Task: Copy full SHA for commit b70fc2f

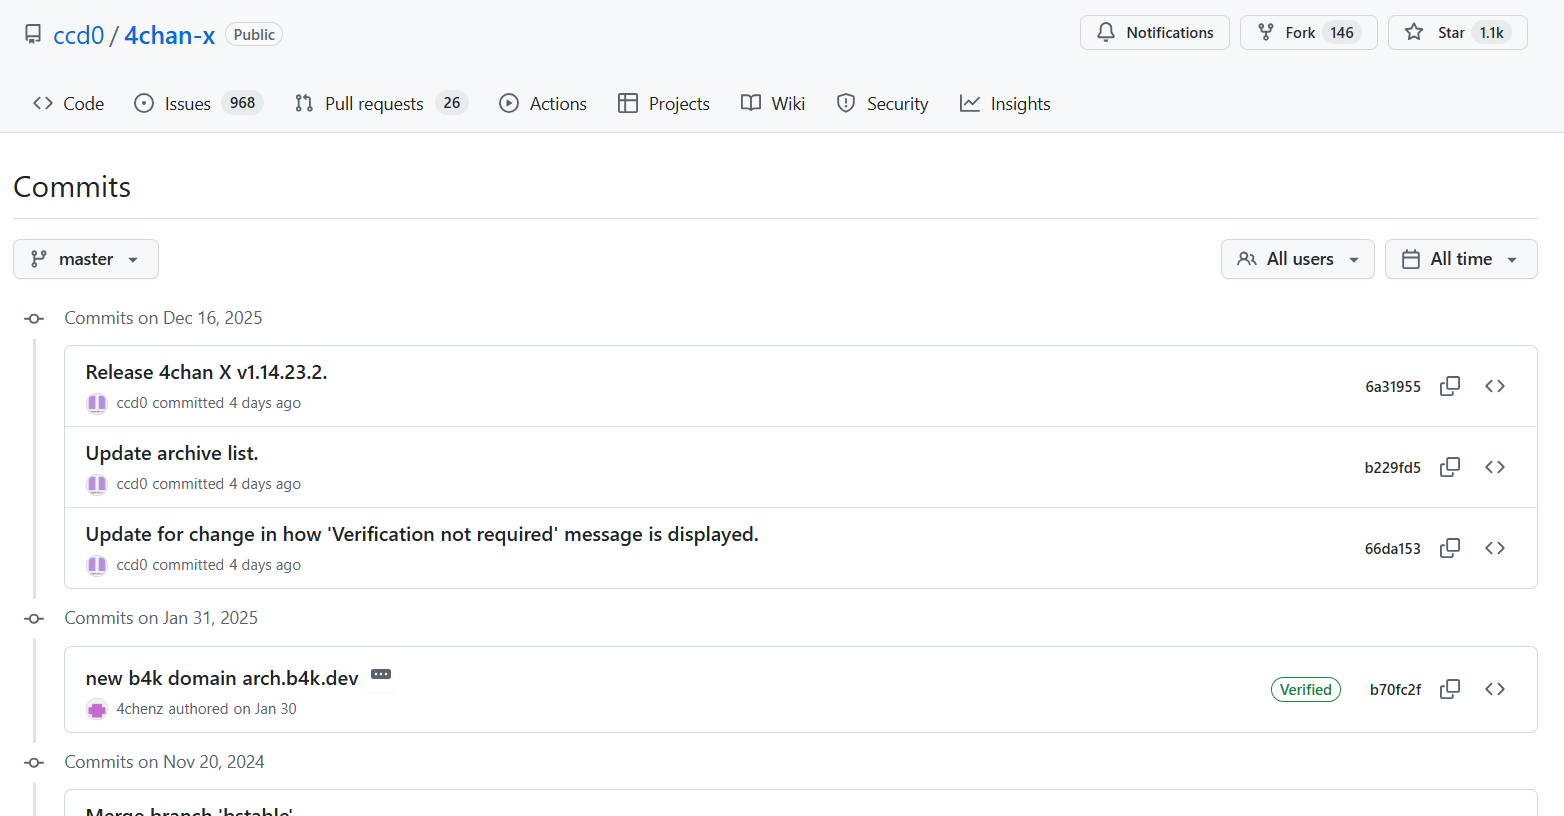Action: (1449, 689)
